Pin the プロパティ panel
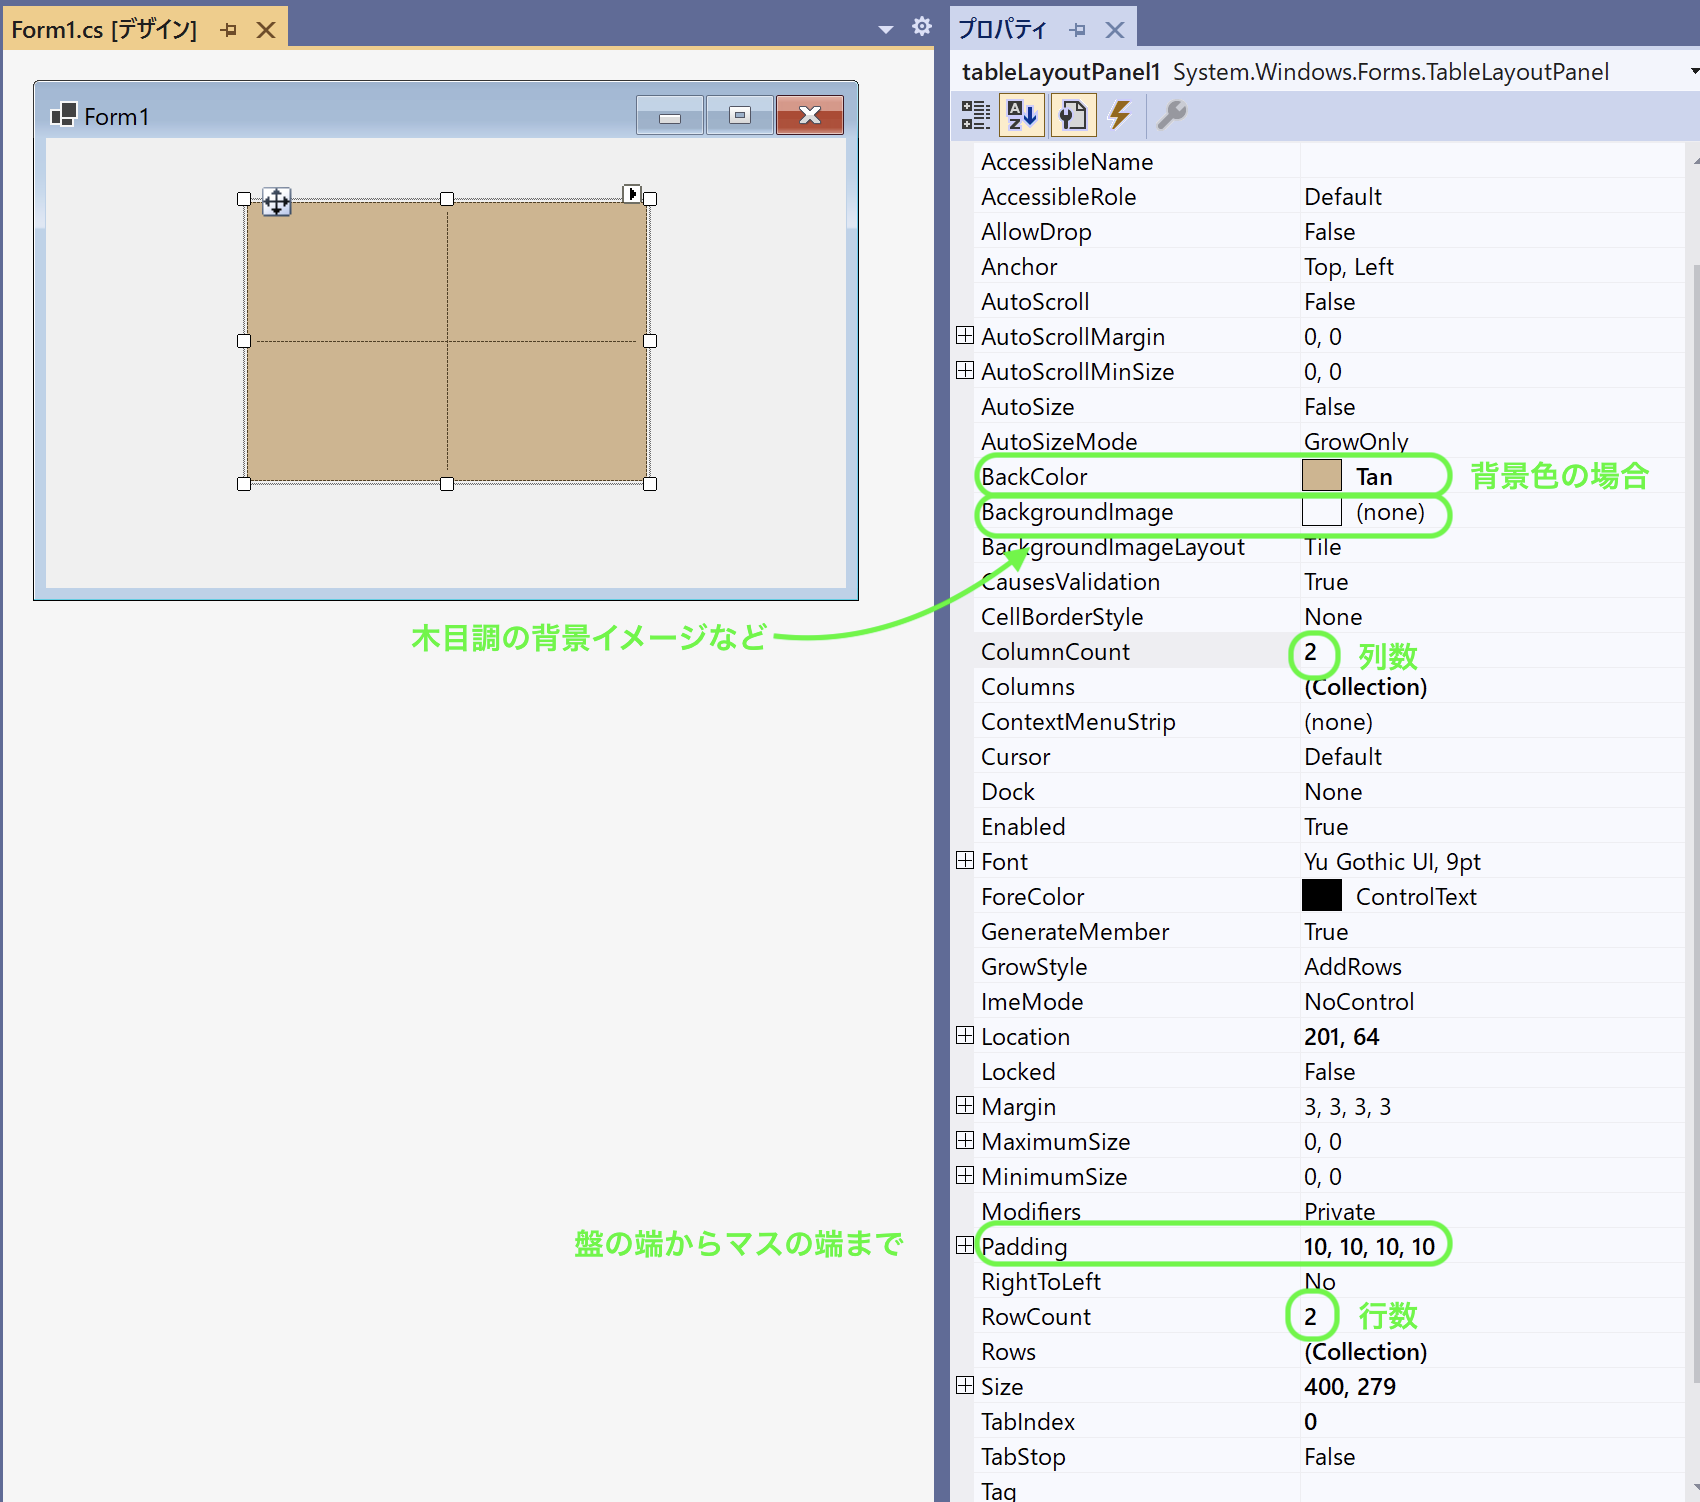Screen dimensions: 1700x1502 pyautogui.click(x=1077, y=31)
